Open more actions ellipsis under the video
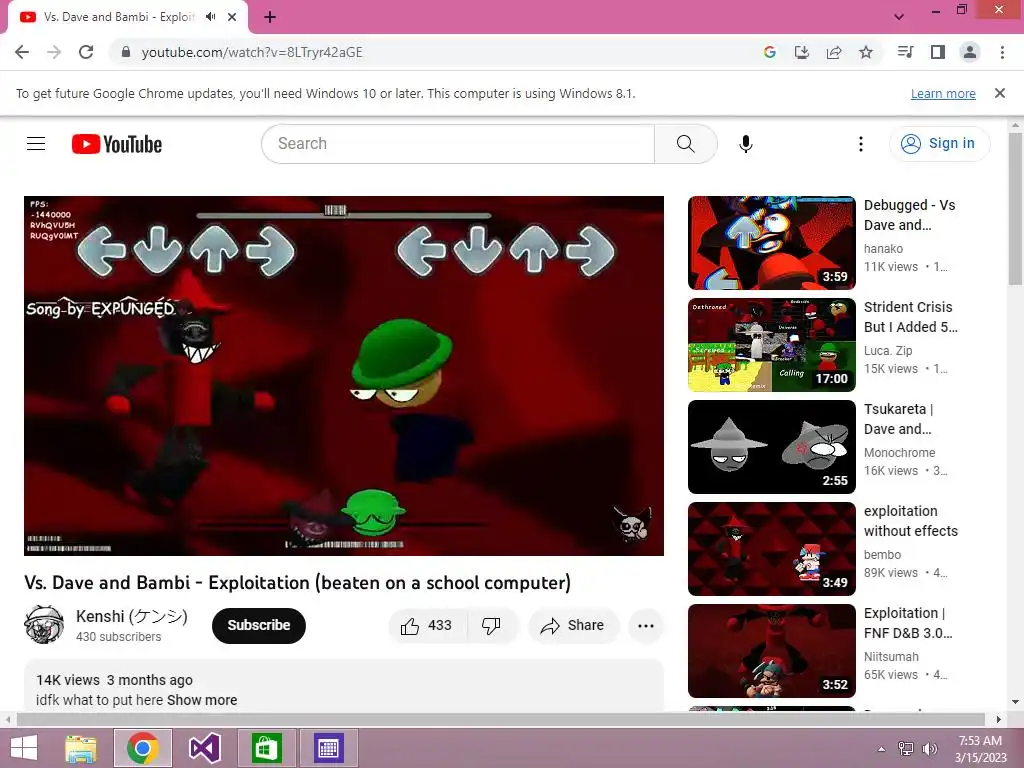The width and height of the screenshot is (1024, 768). [x=645, y=626]
